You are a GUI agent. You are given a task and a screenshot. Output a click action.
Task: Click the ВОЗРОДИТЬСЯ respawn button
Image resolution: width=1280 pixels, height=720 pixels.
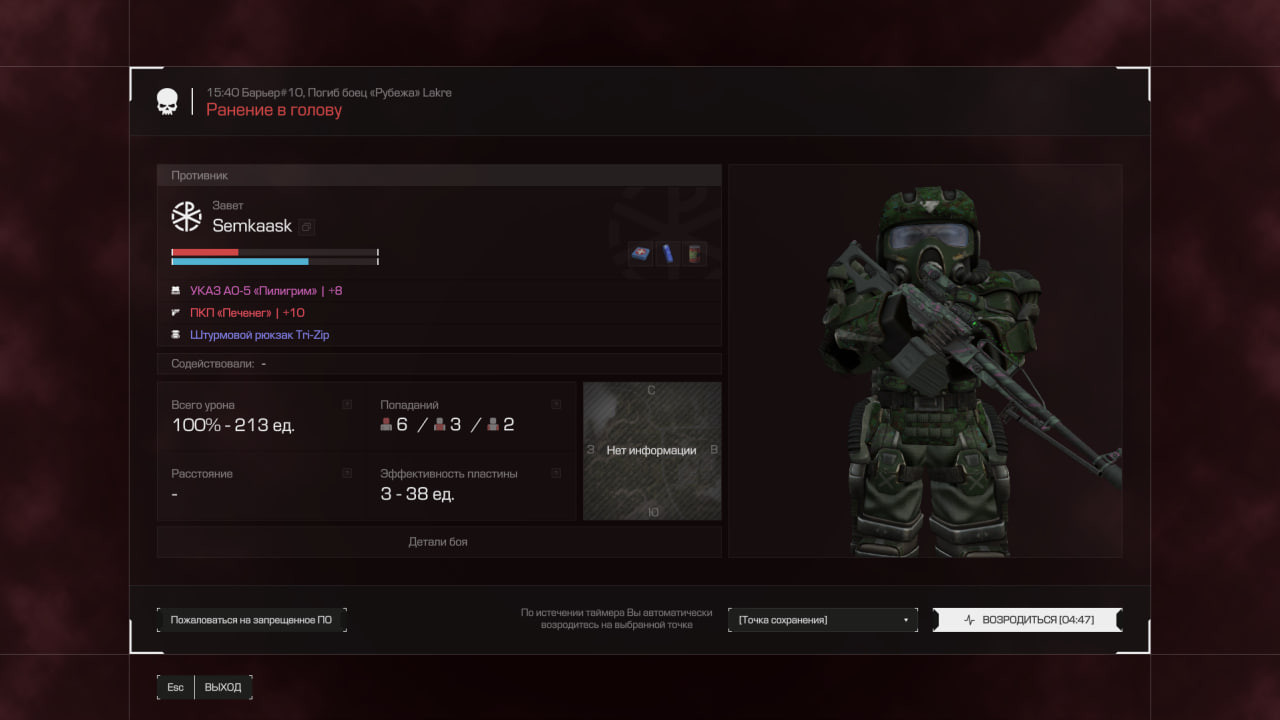pyautogui.click(x=1028, y=620)
